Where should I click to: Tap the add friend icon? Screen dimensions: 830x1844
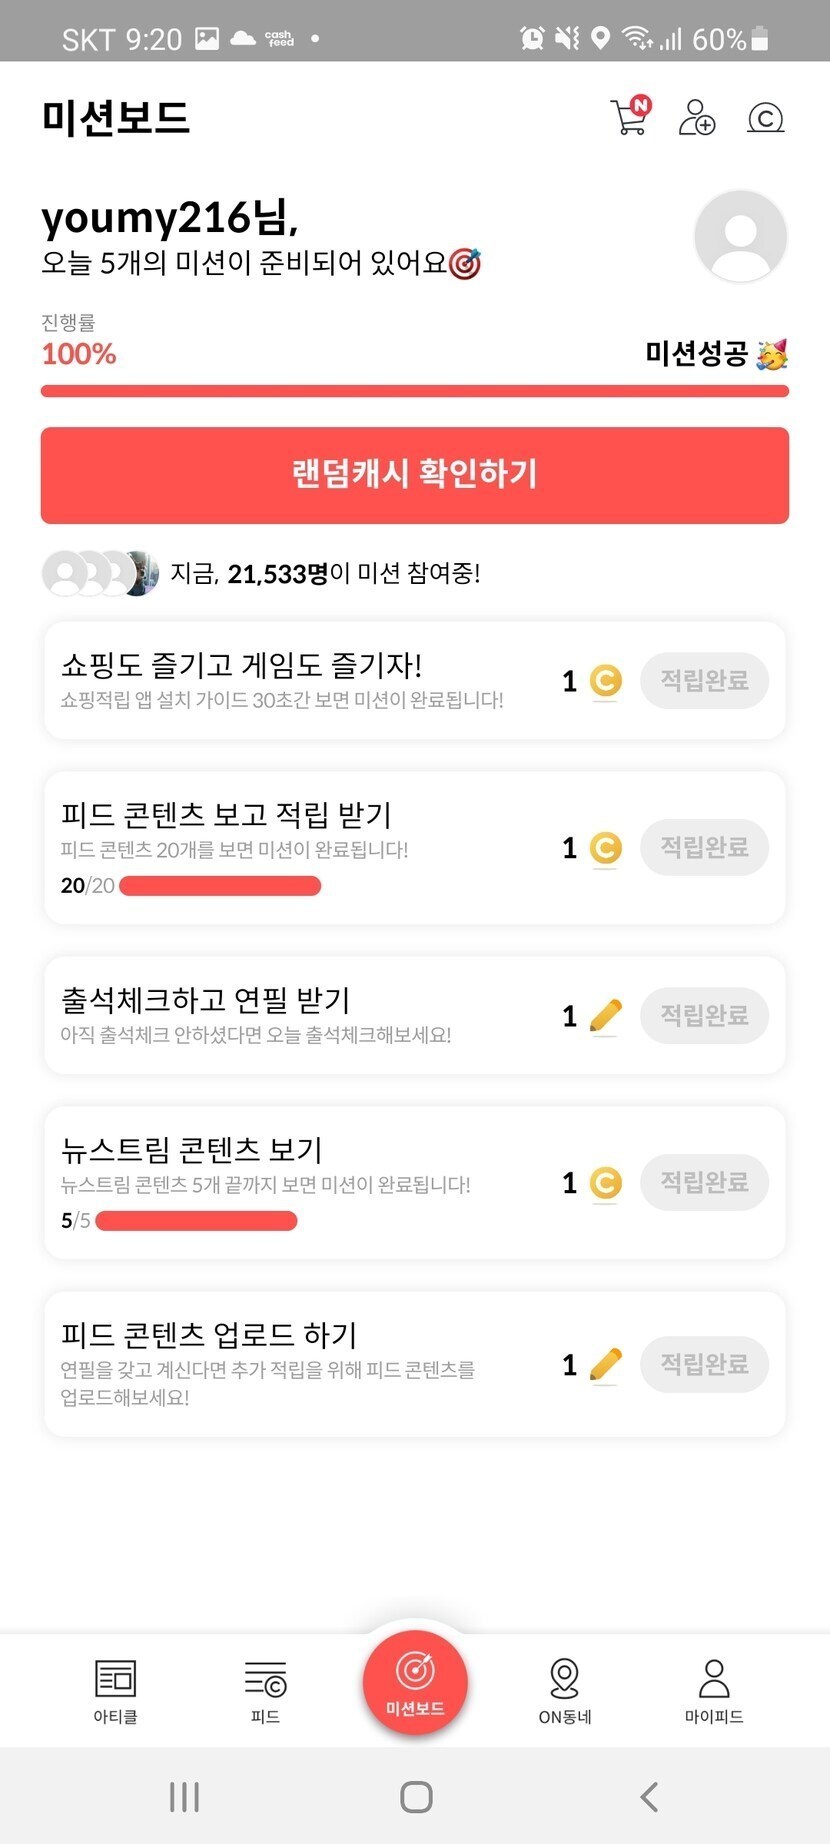tap(697, 117)
